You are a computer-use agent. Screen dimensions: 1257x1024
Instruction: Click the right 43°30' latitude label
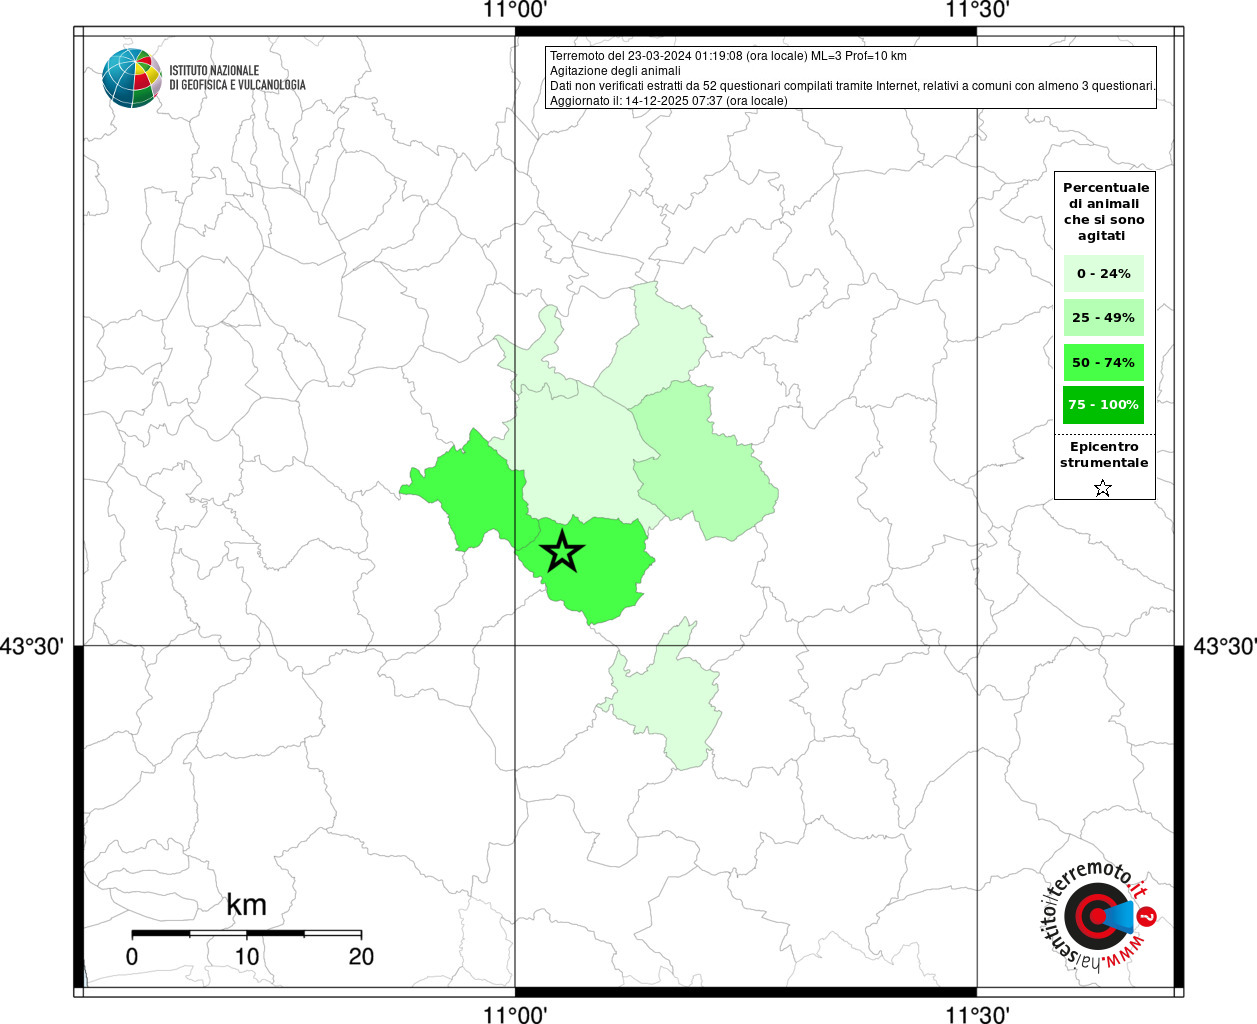[x=1224, y=646]
